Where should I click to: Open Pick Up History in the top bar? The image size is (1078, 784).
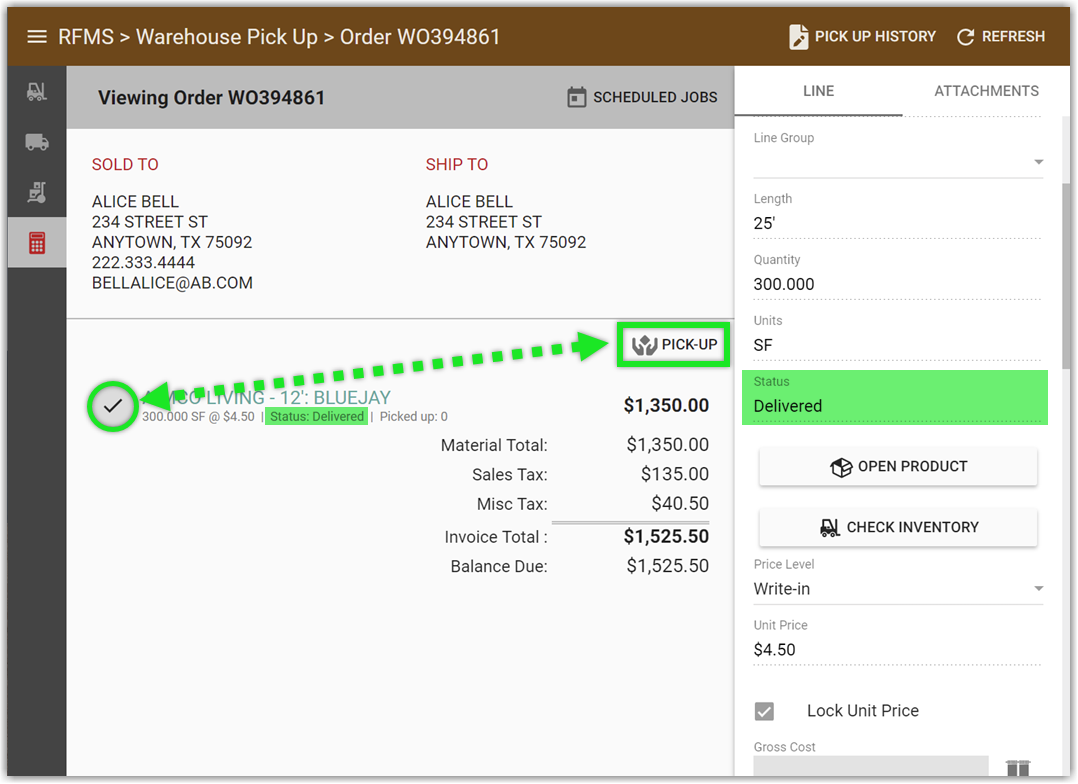(x=861, y=36)
